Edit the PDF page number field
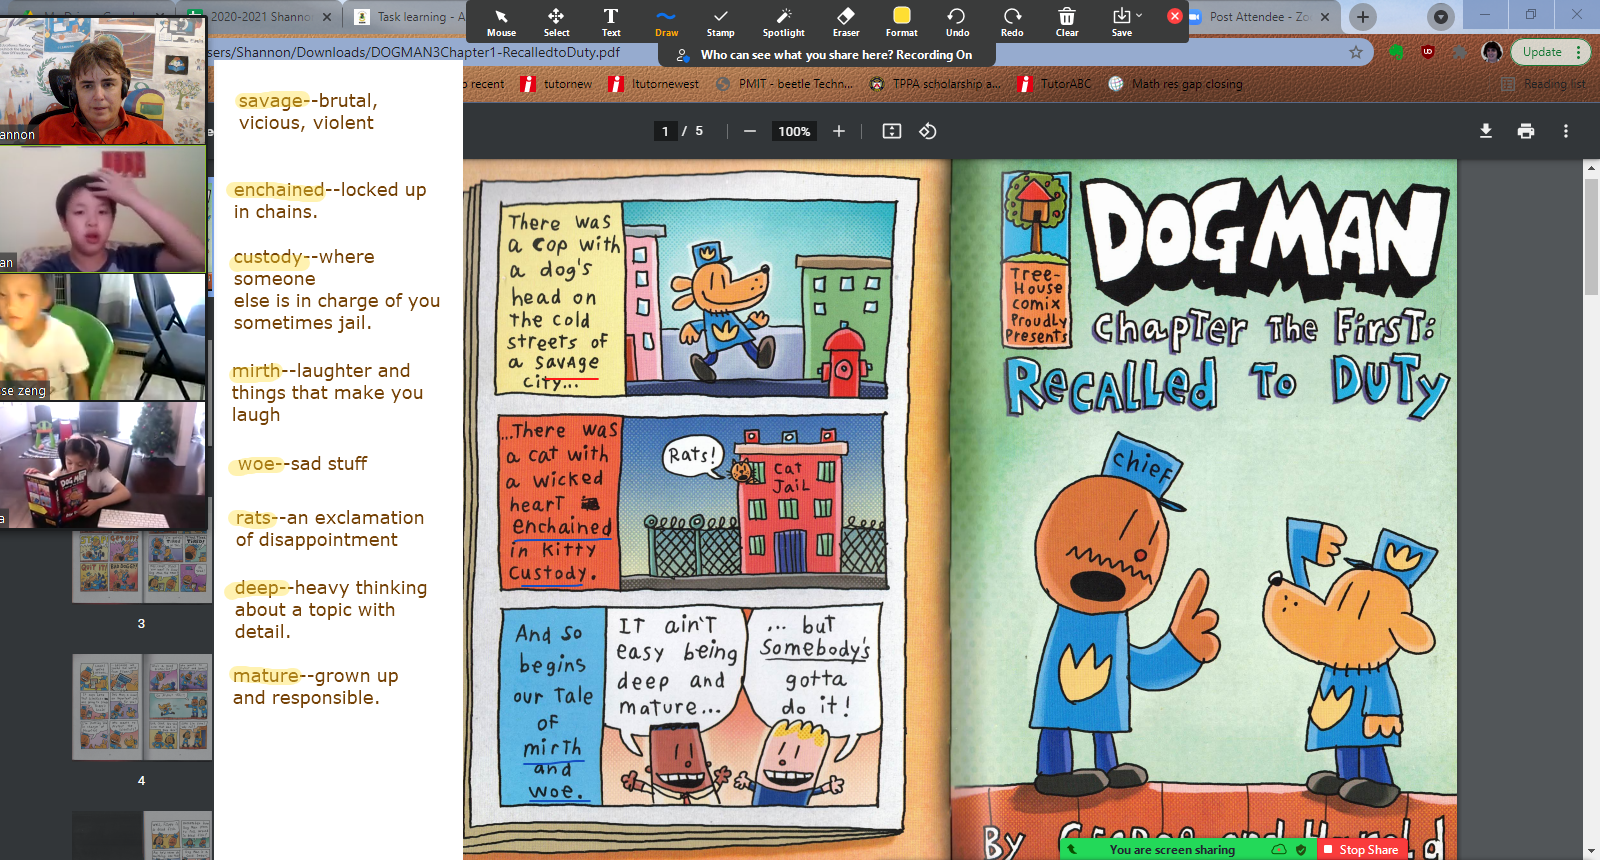Viewport: 1600px width, 860px height. (x=665, y=131)
